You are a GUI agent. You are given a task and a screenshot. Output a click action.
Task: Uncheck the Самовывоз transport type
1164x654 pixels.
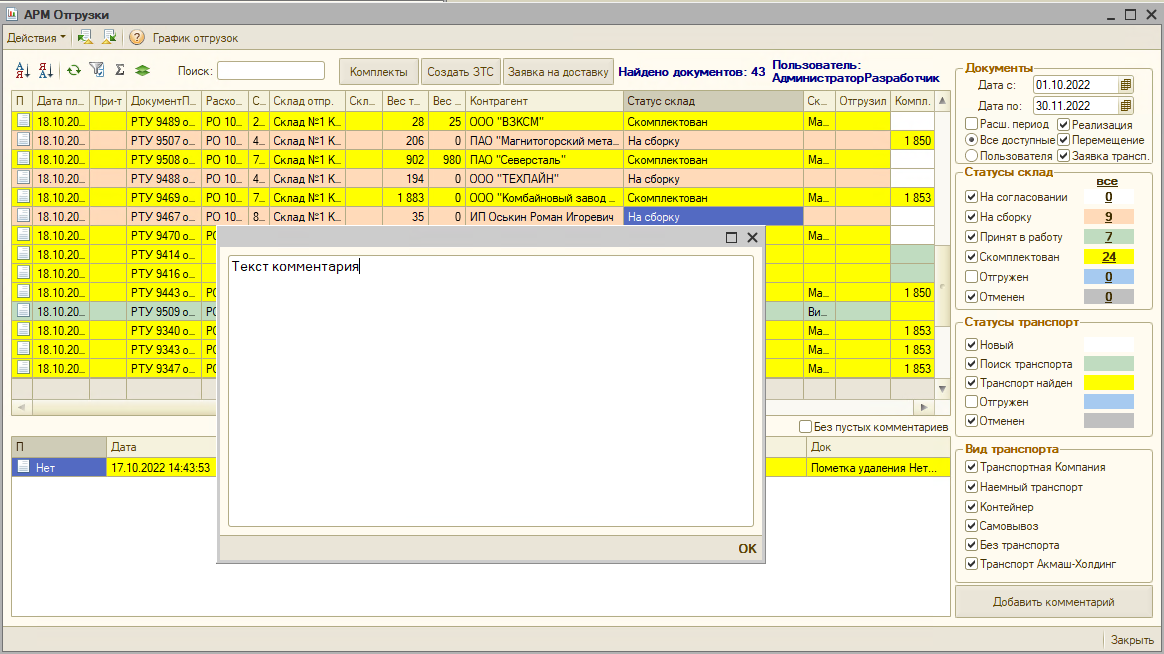971,526
